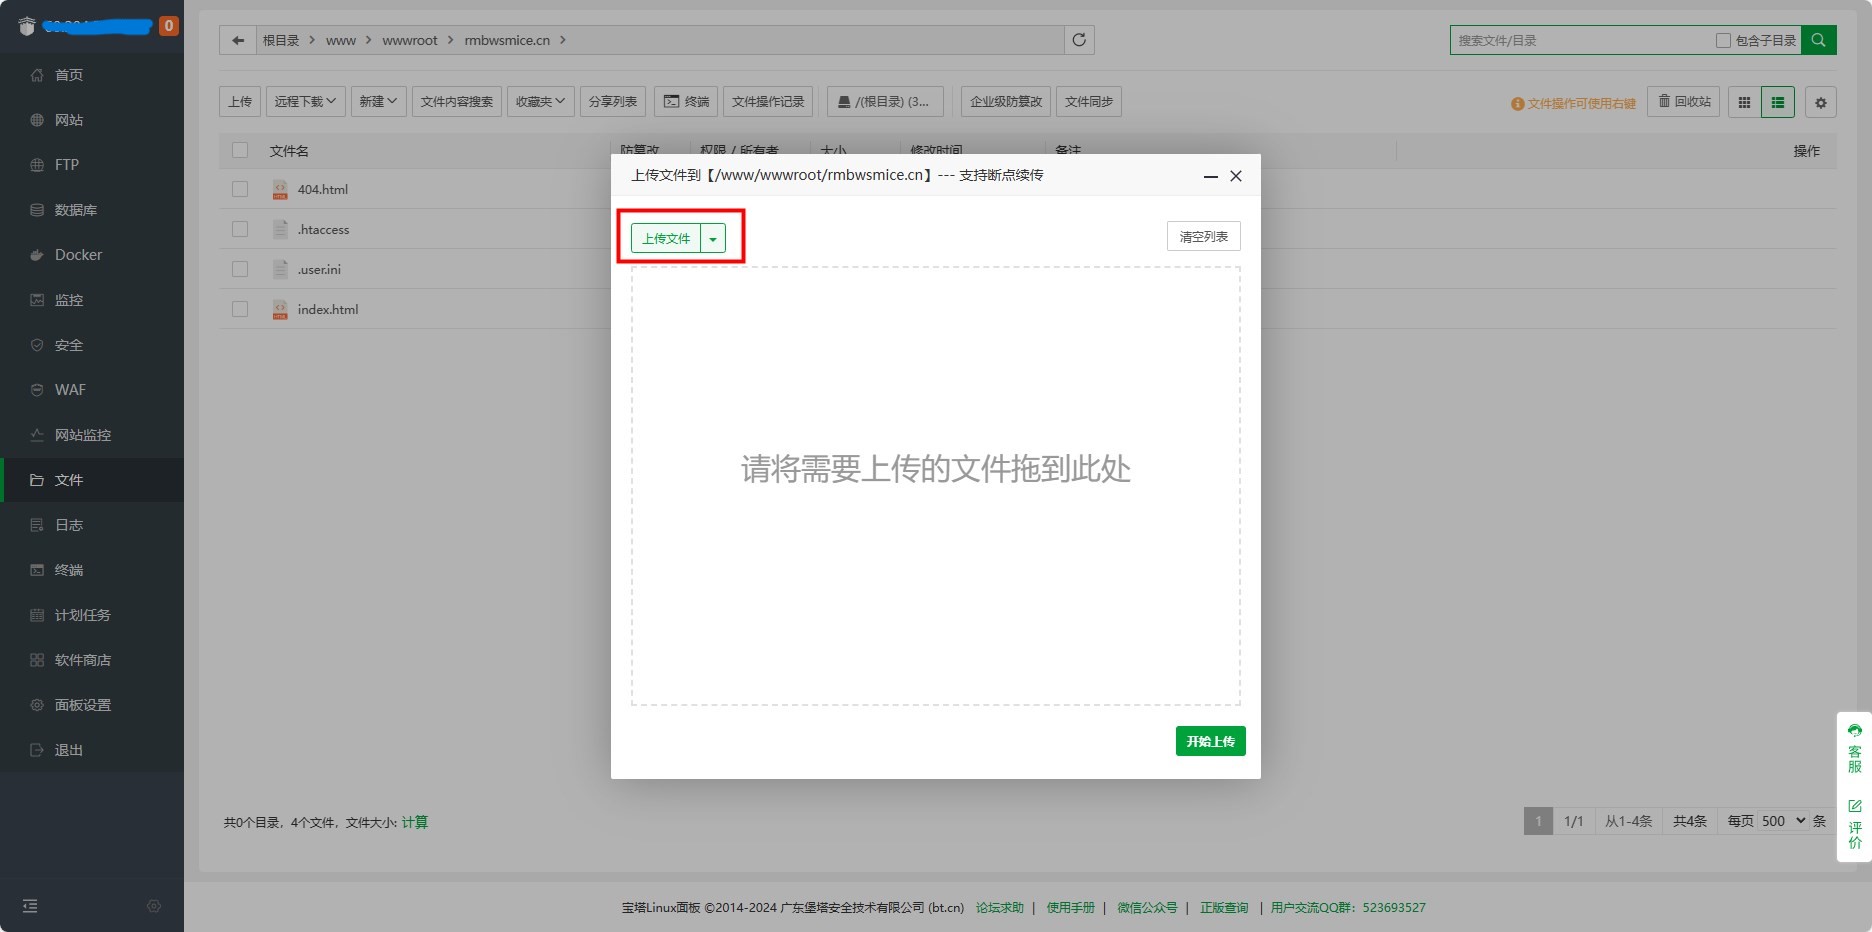The width and height of the screenshot is (1872, 932).
Task: Check the 404.html row checkbox
Action: point(240,189)
